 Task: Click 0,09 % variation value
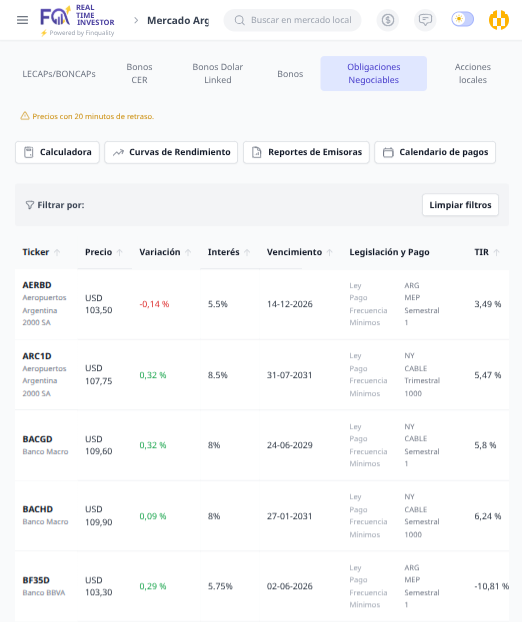pos(153,516)
